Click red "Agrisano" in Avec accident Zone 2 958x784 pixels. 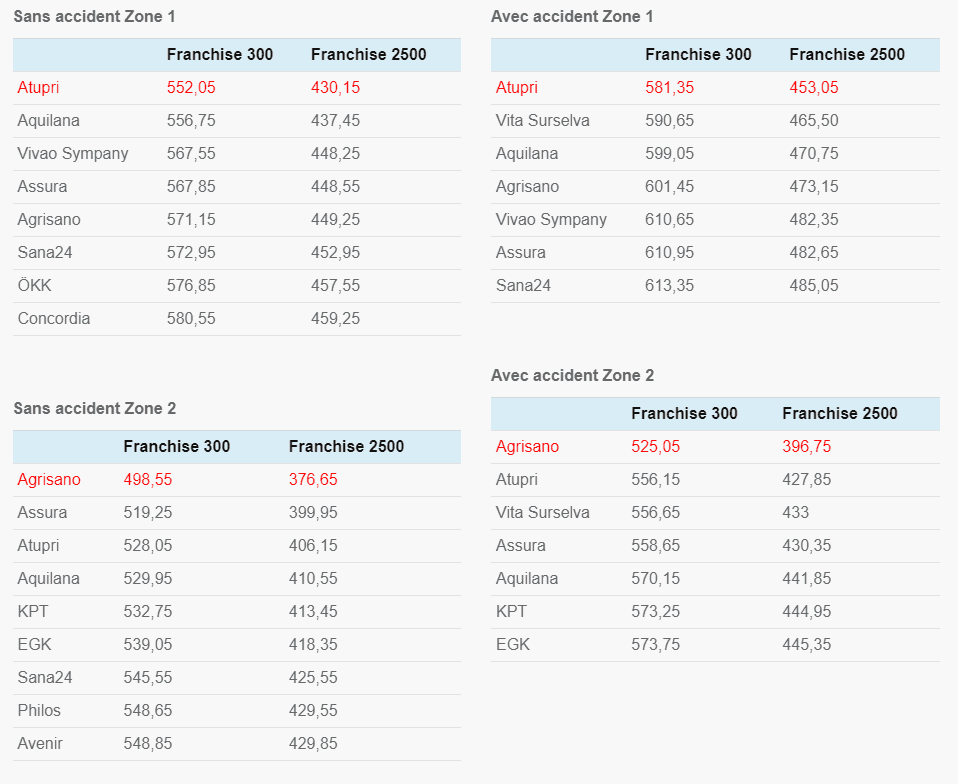[527, 447]
